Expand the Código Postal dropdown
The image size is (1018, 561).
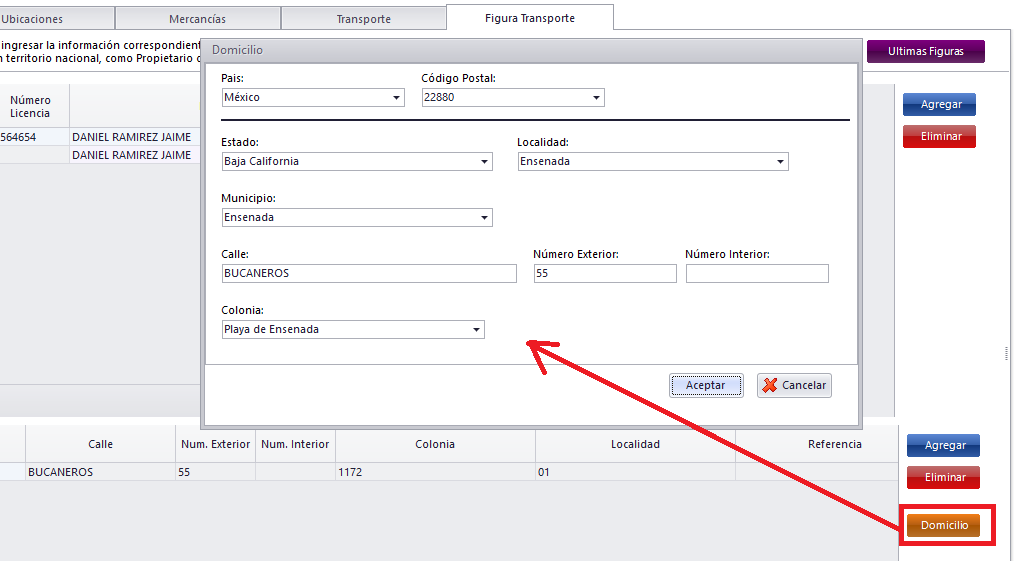[597, 98]
